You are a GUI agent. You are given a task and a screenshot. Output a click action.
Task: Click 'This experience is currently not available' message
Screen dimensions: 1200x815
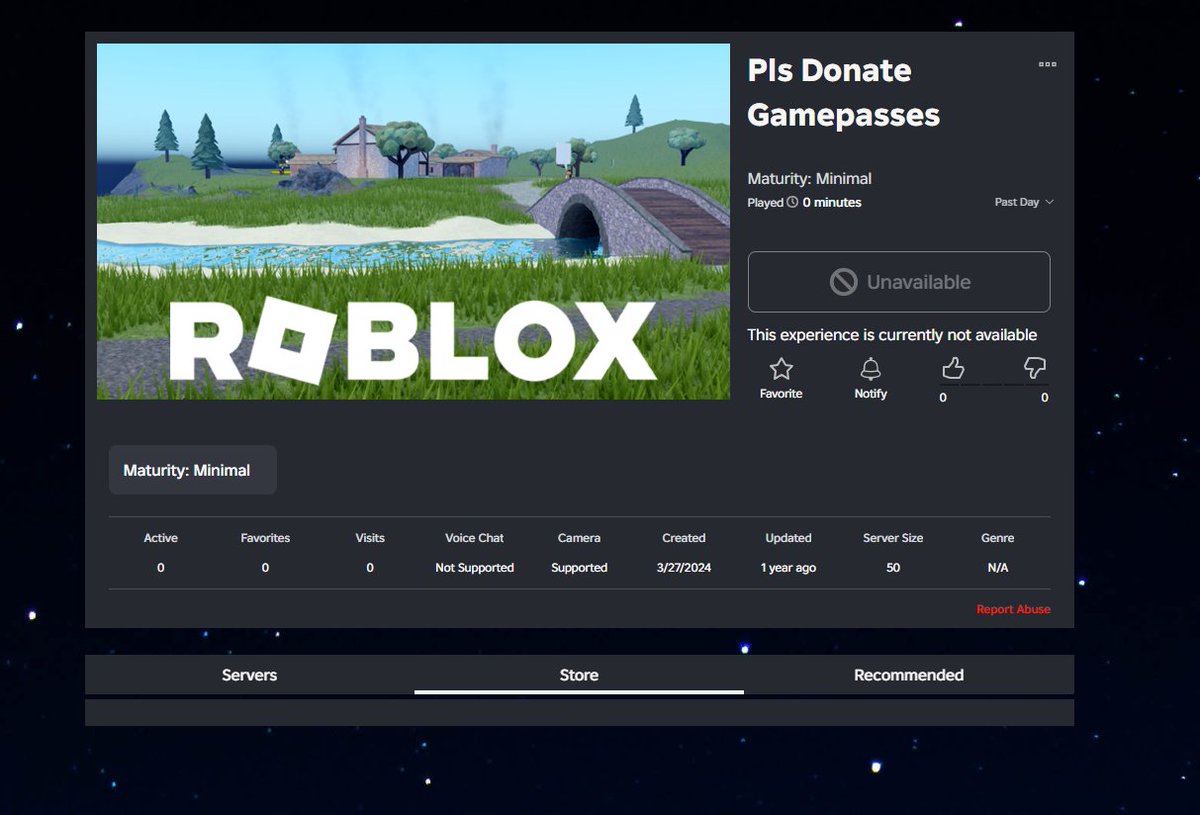(x=892, y=335)
